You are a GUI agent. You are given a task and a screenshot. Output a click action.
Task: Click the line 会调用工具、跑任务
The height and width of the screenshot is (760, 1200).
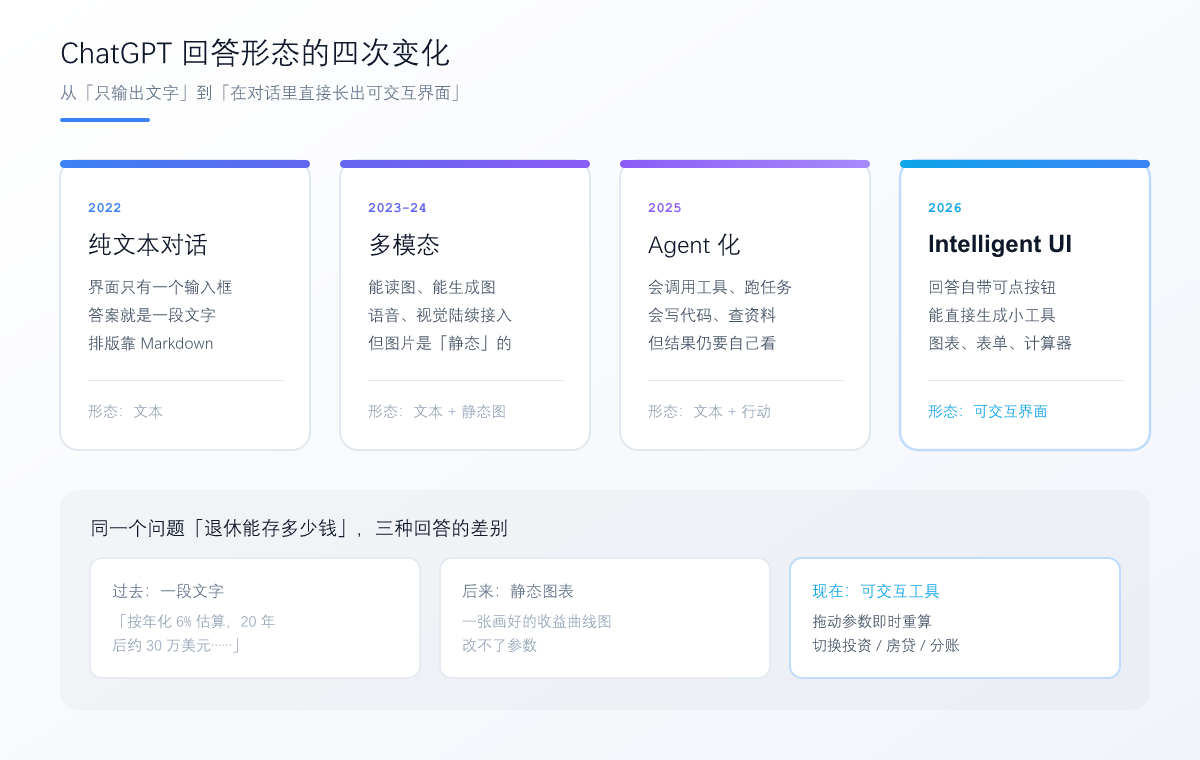pos(720,287)
